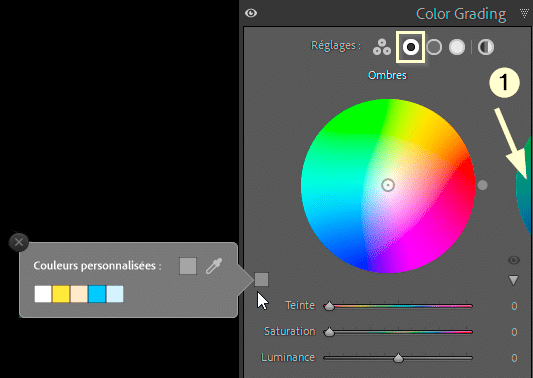Click the gray swatch below the wheel
Viewport: 533px width, 378px height.
click(261, 279)
